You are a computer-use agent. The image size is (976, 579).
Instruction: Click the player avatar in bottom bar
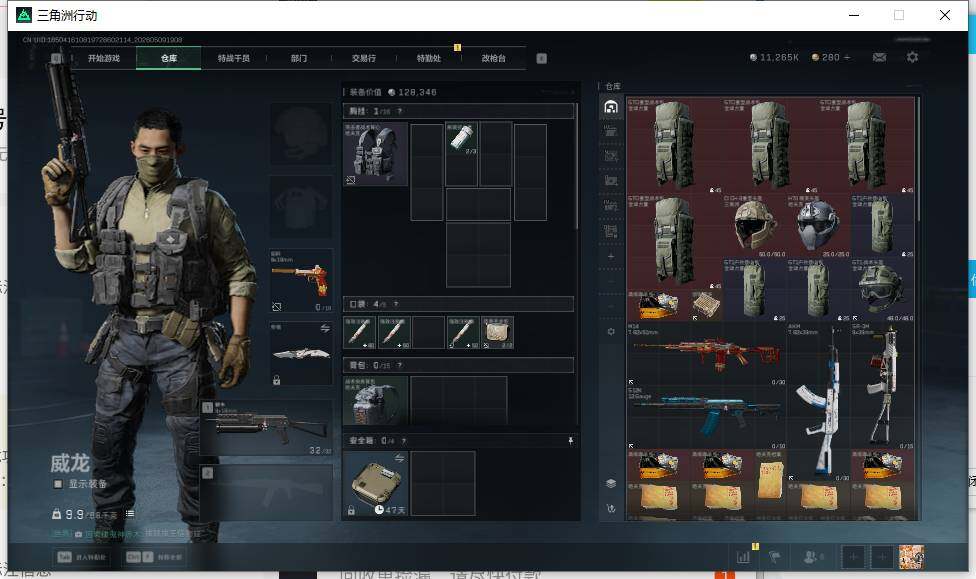pyautogui.click(x=911, y=557)
